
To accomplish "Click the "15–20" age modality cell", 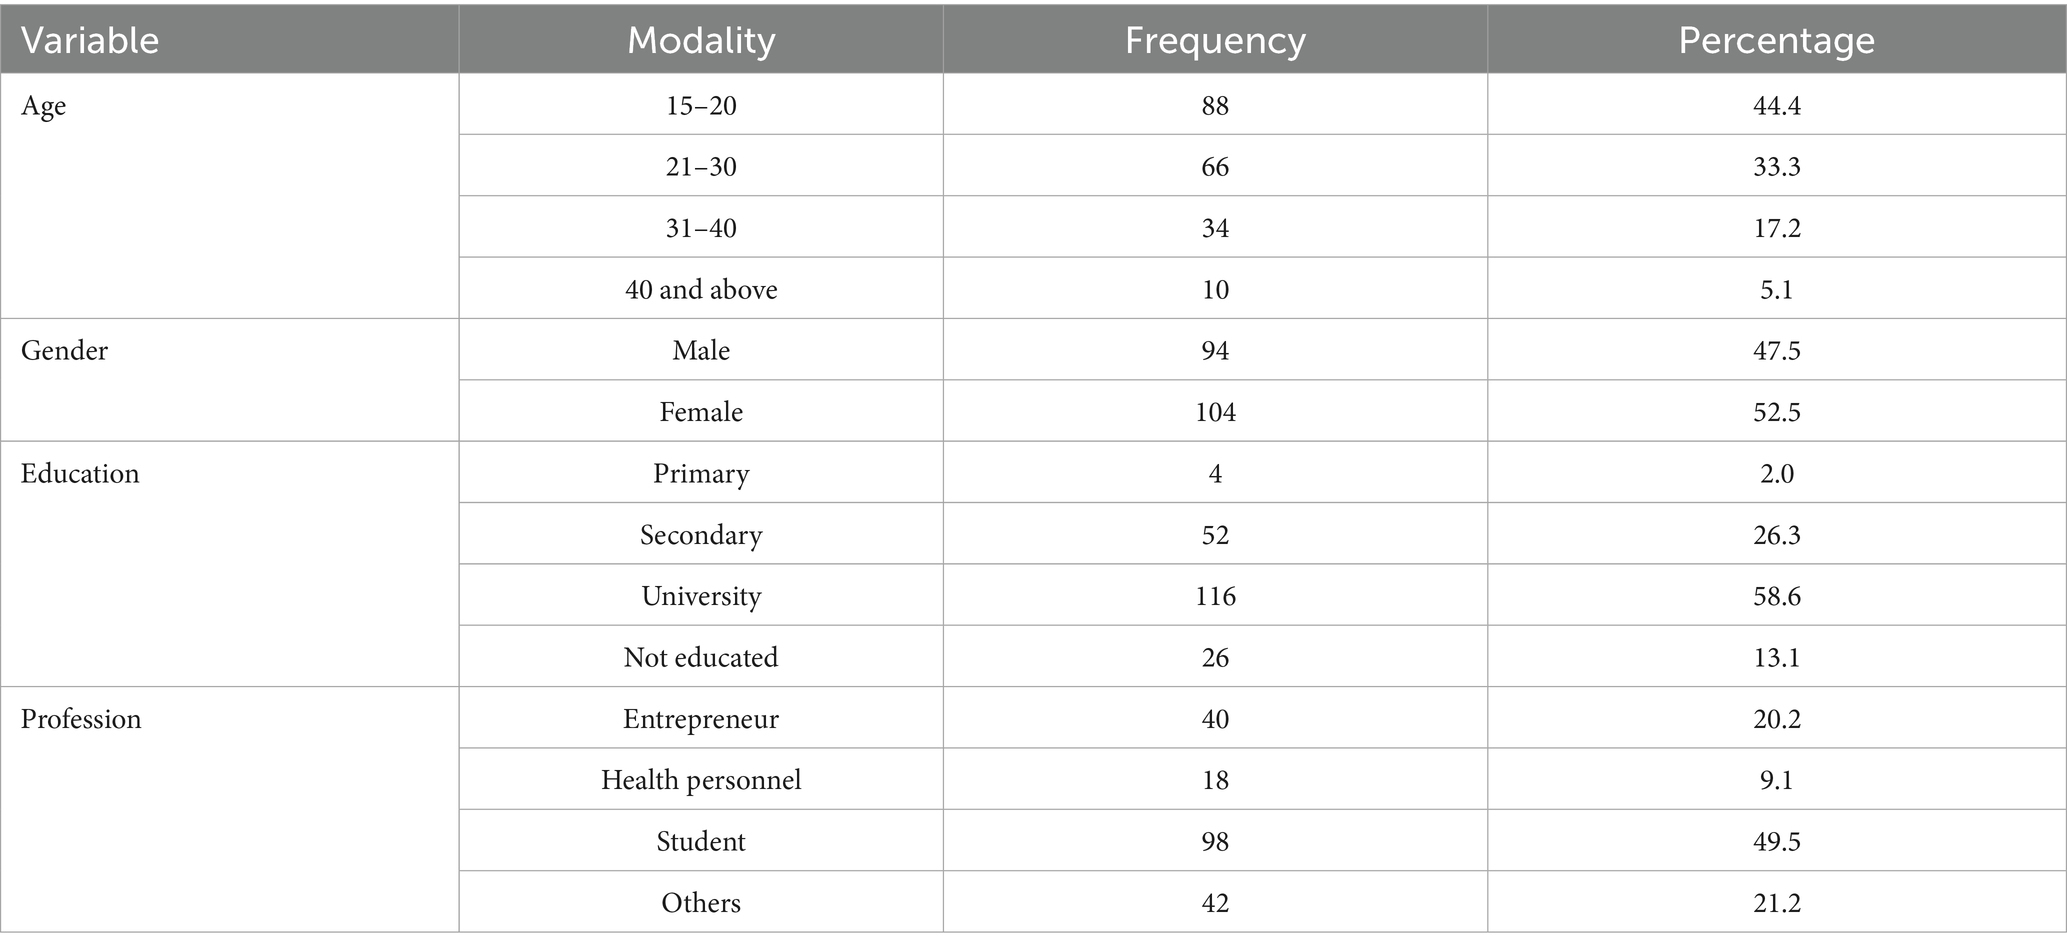I will tap(701, 106).
